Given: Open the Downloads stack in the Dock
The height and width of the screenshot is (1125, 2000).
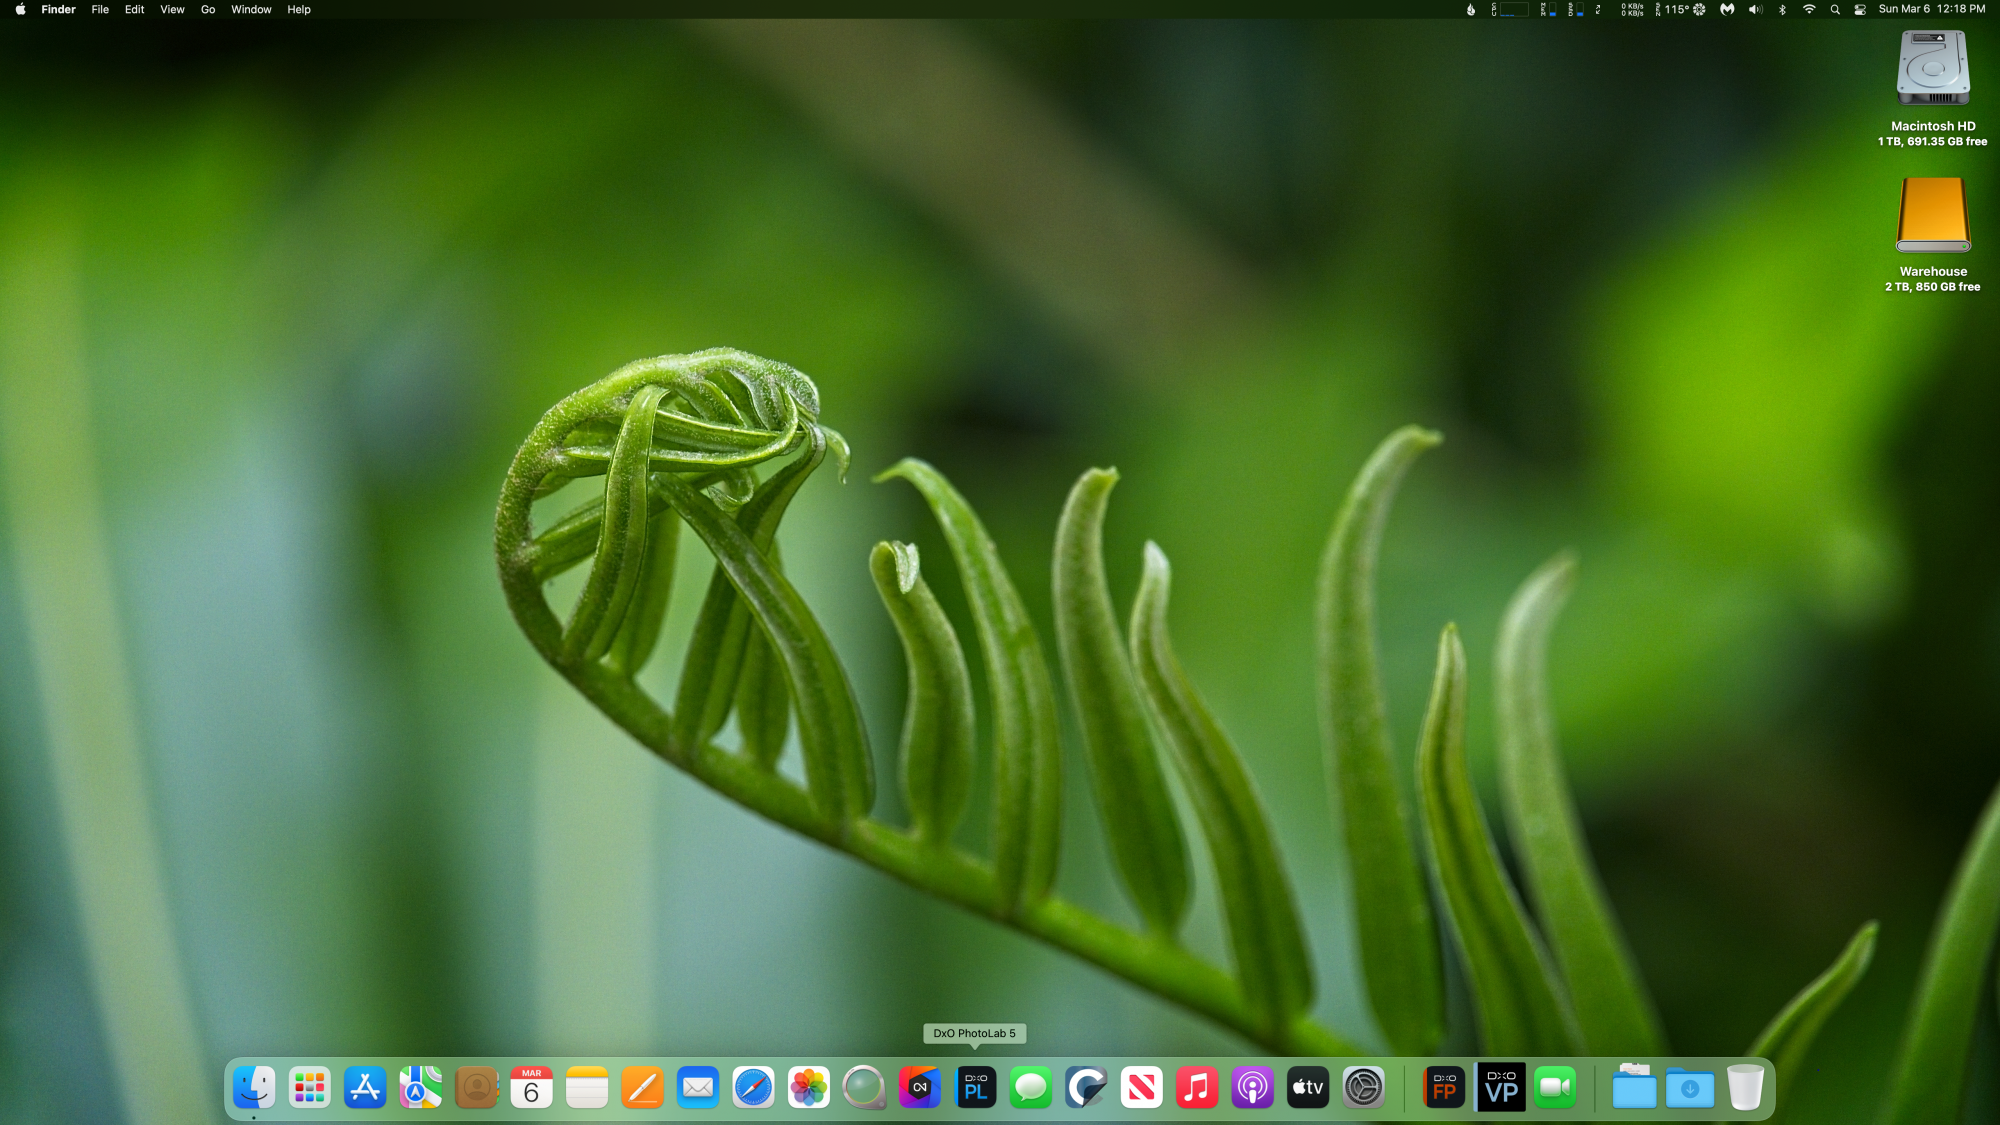Looking at the screenshot, I should pyautogui.click(x=1690, y=1088).
